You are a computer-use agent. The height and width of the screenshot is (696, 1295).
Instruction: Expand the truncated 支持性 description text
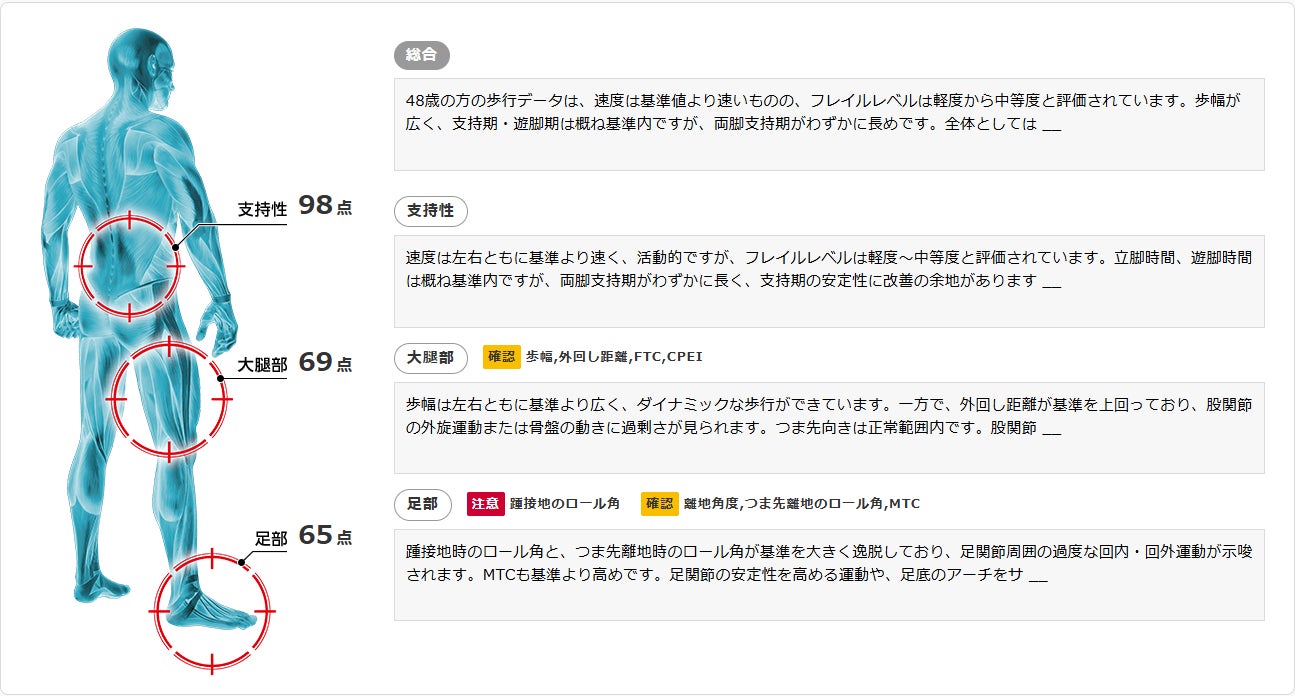point(1051,282)
